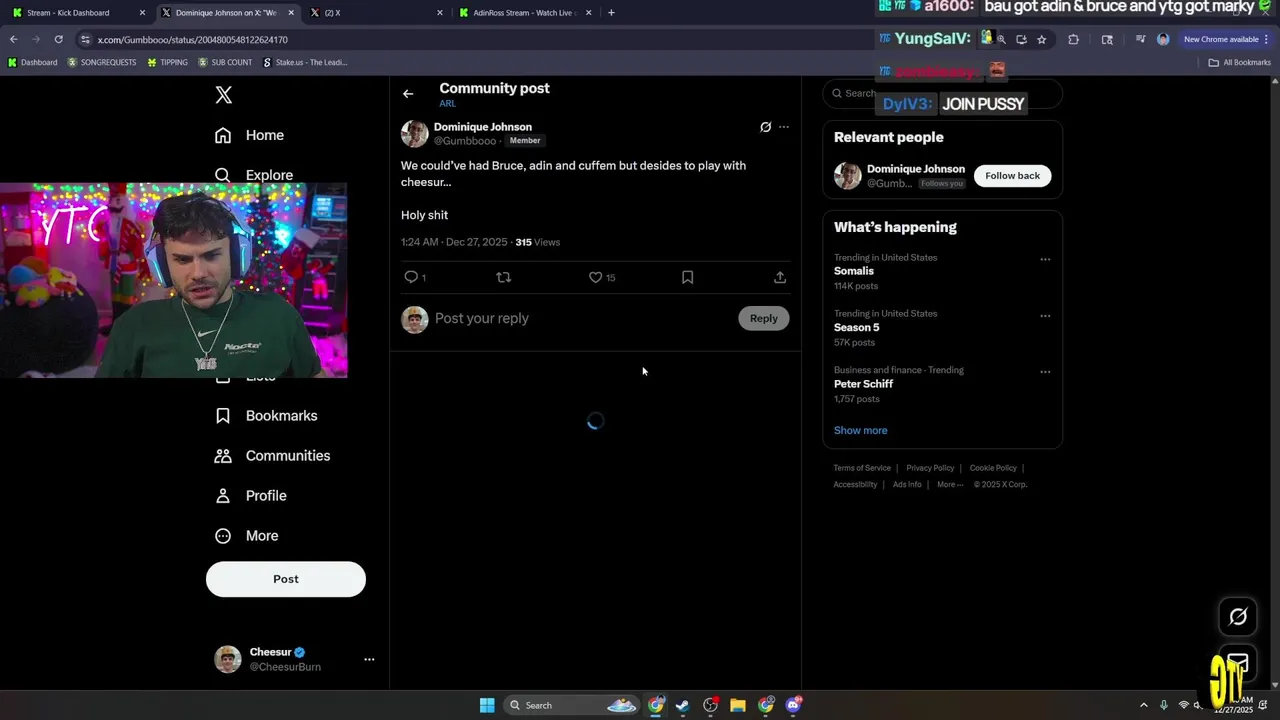Image resolution: width=1280 pixels, height=720 pixels.
Task: Click the X logo in sidebar
Action: tap(224, 95)
